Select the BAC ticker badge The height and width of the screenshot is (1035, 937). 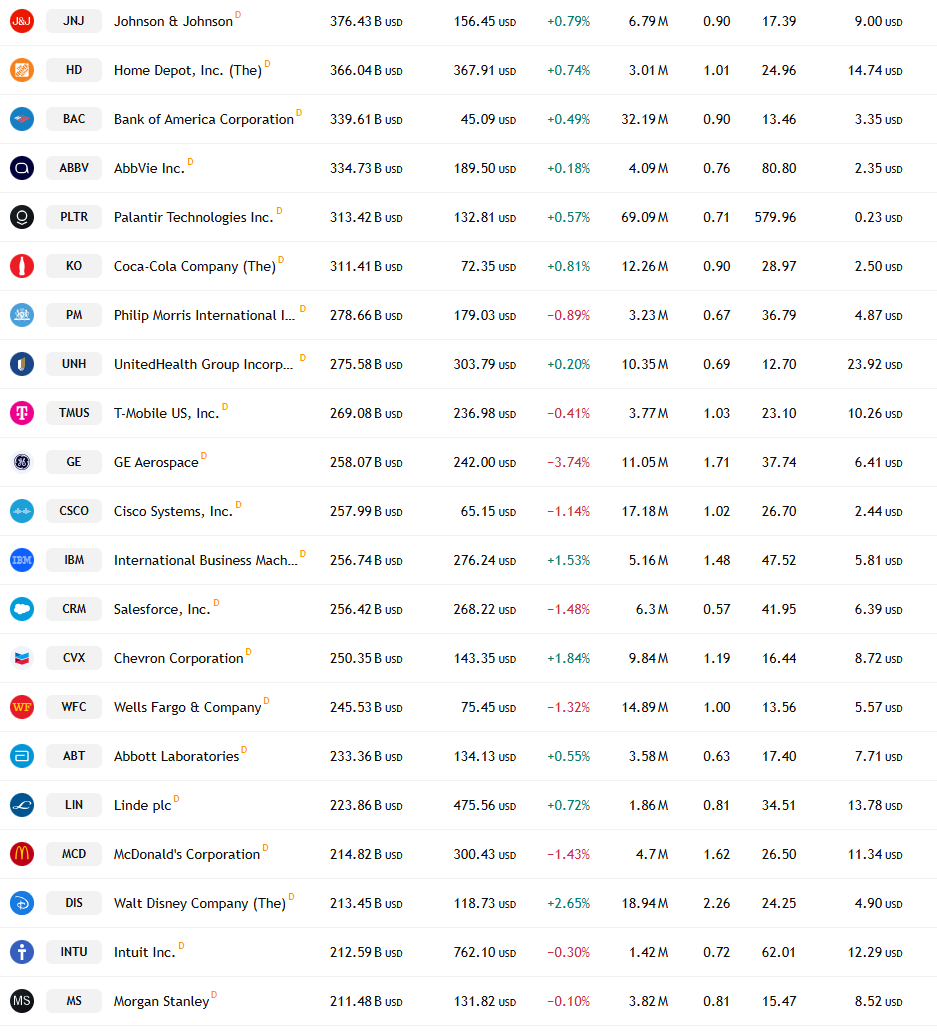tap(74, 119)
